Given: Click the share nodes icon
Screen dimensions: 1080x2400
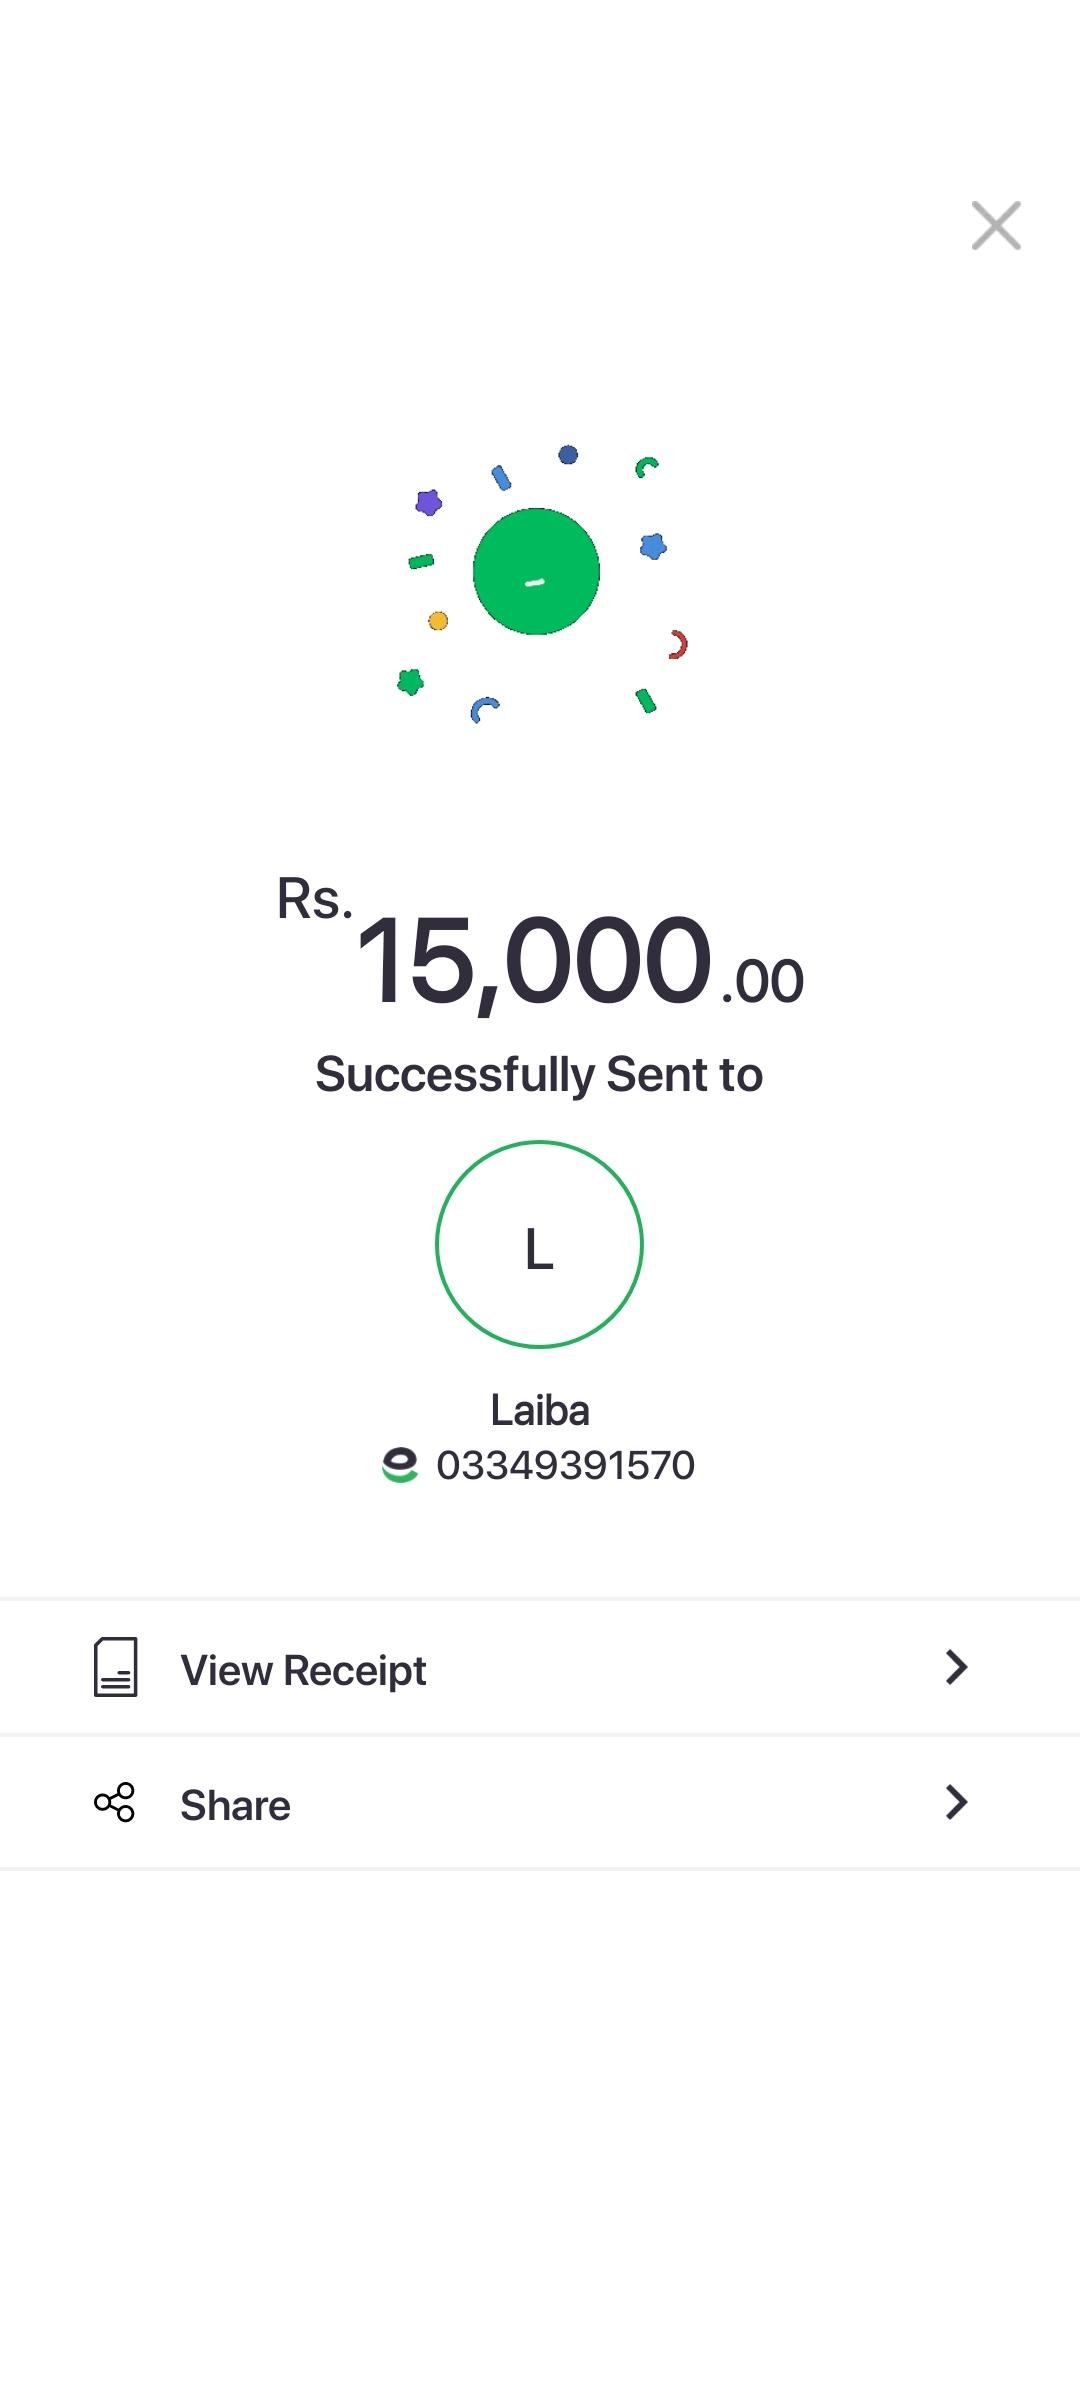Looking at the screenshot, I should pos(115,1802).
